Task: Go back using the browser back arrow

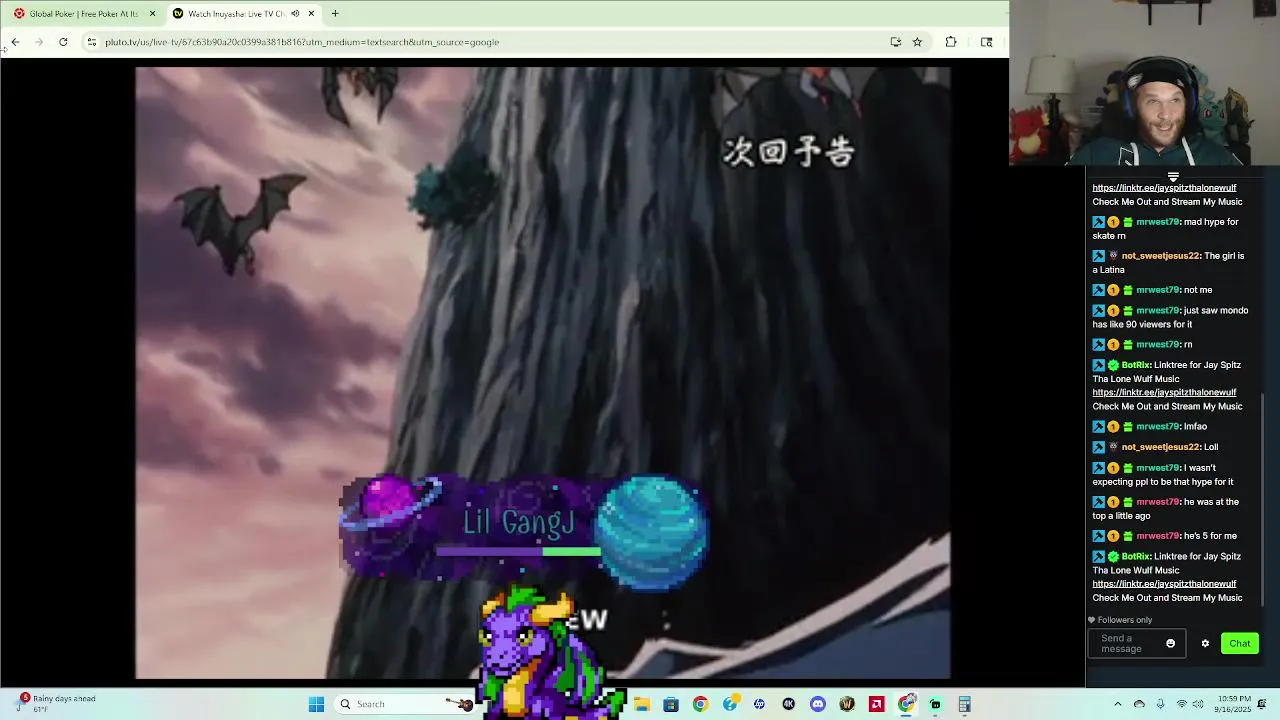Action: [x=15, y=42]
